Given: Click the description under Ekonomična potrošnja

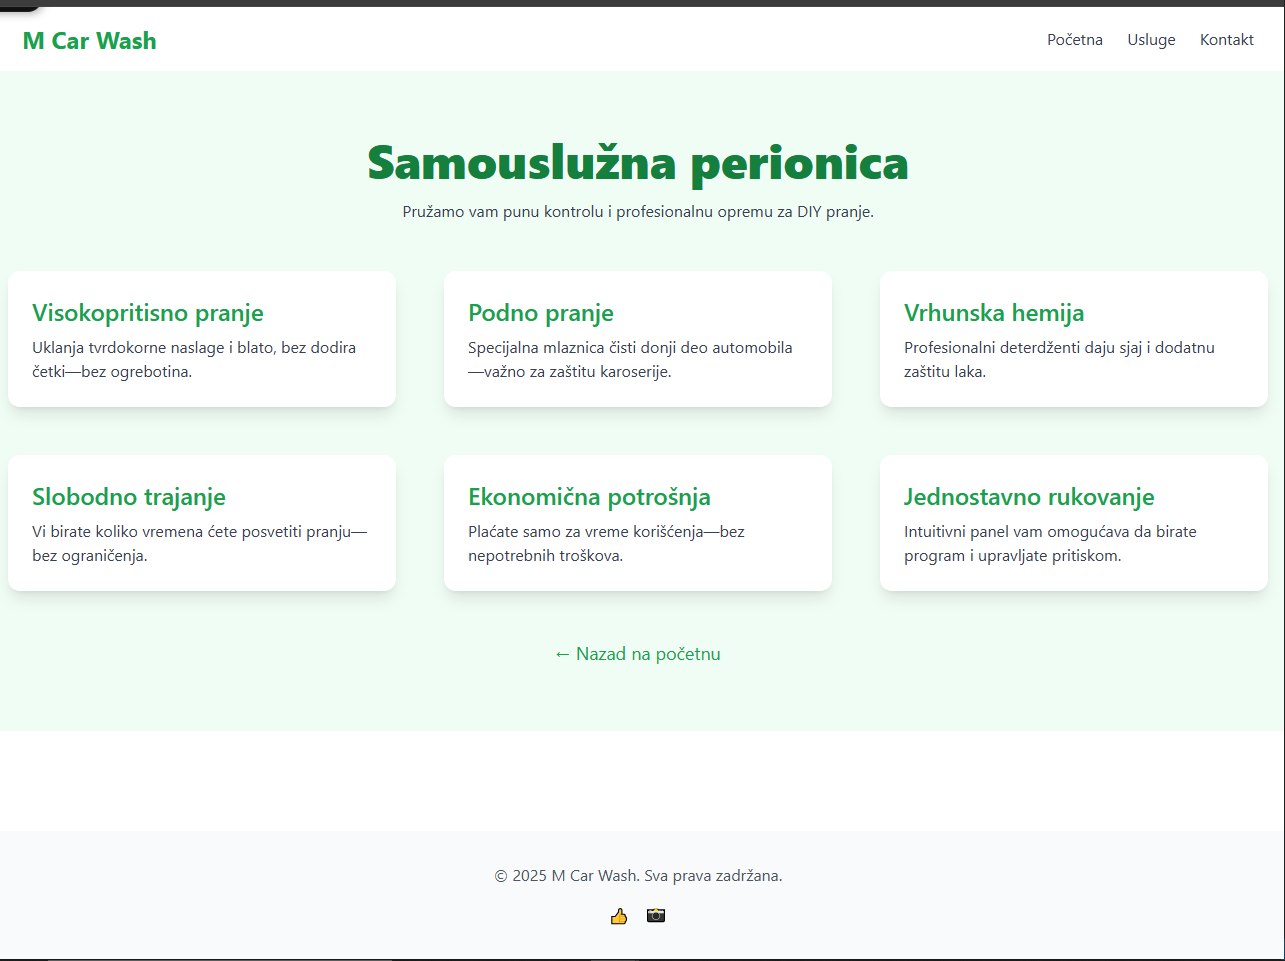Looking at the screenshot, I should (x=606, y=544).
